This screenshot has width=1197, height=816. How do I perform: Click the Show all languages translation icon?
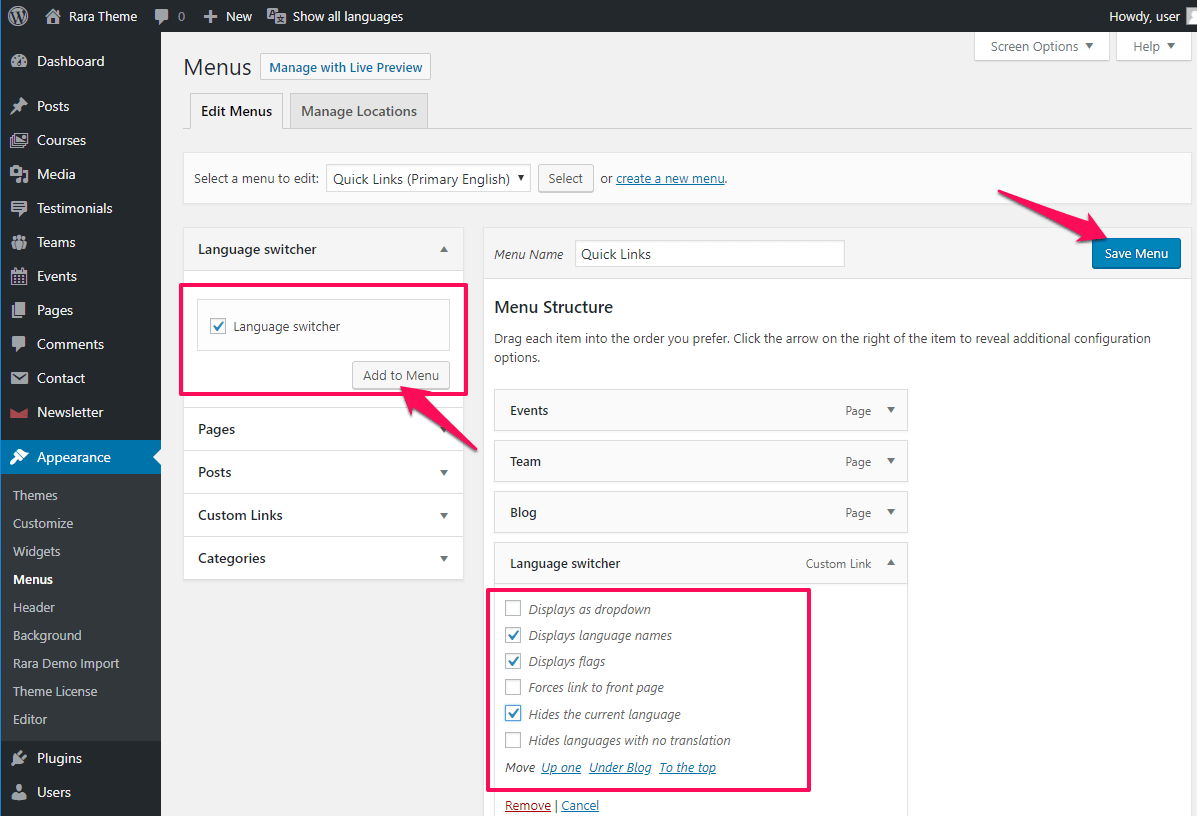(x=276, y=16)
